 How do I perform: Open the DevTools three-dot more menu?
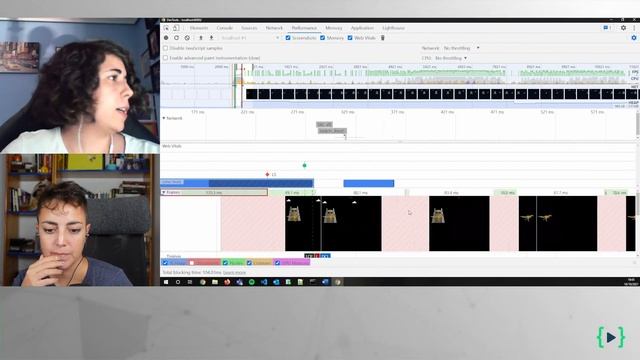tap(634, 28)
